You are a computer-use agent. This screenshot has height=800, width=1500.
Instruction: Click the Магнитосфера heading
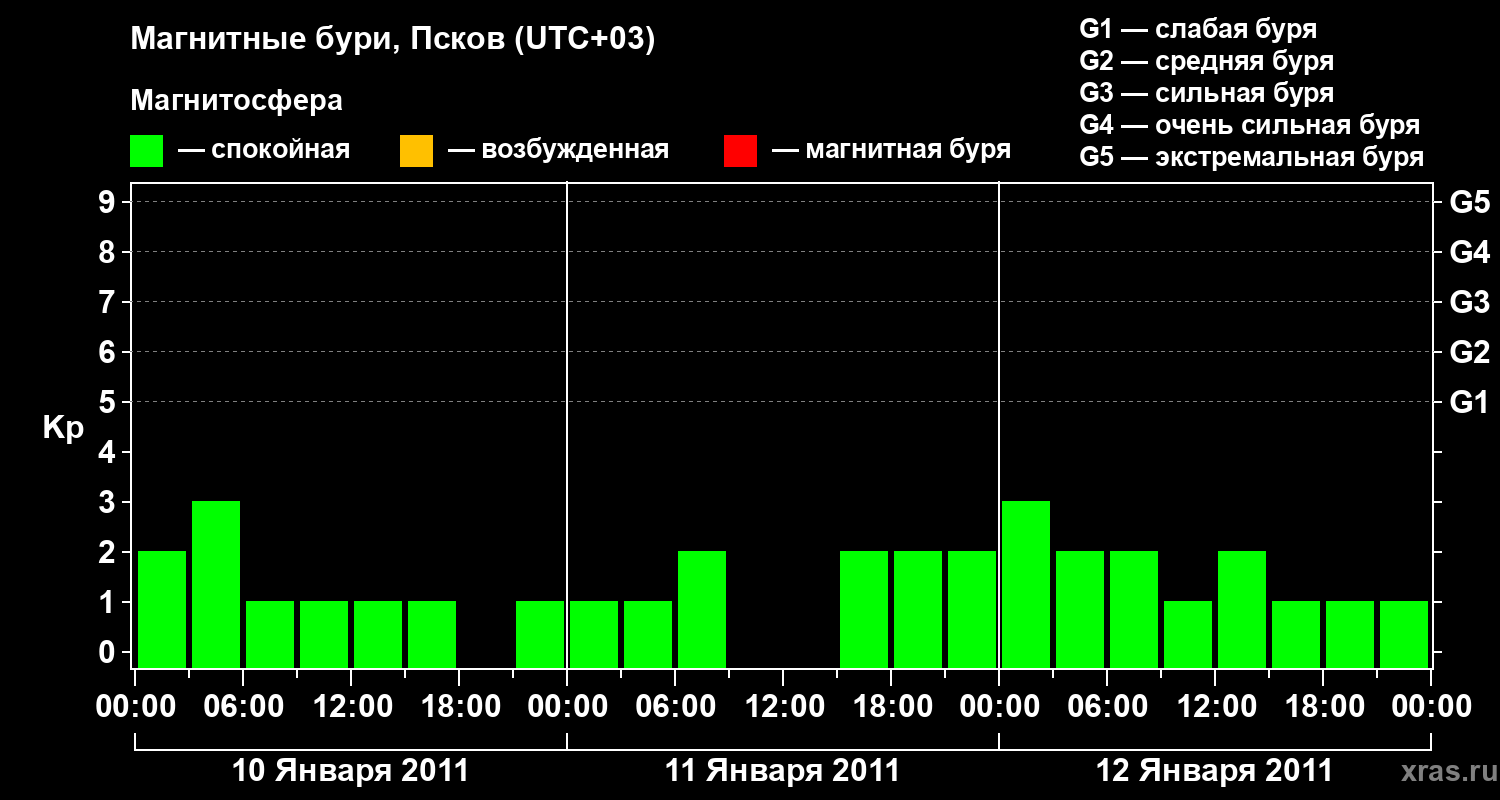(237, 101)
